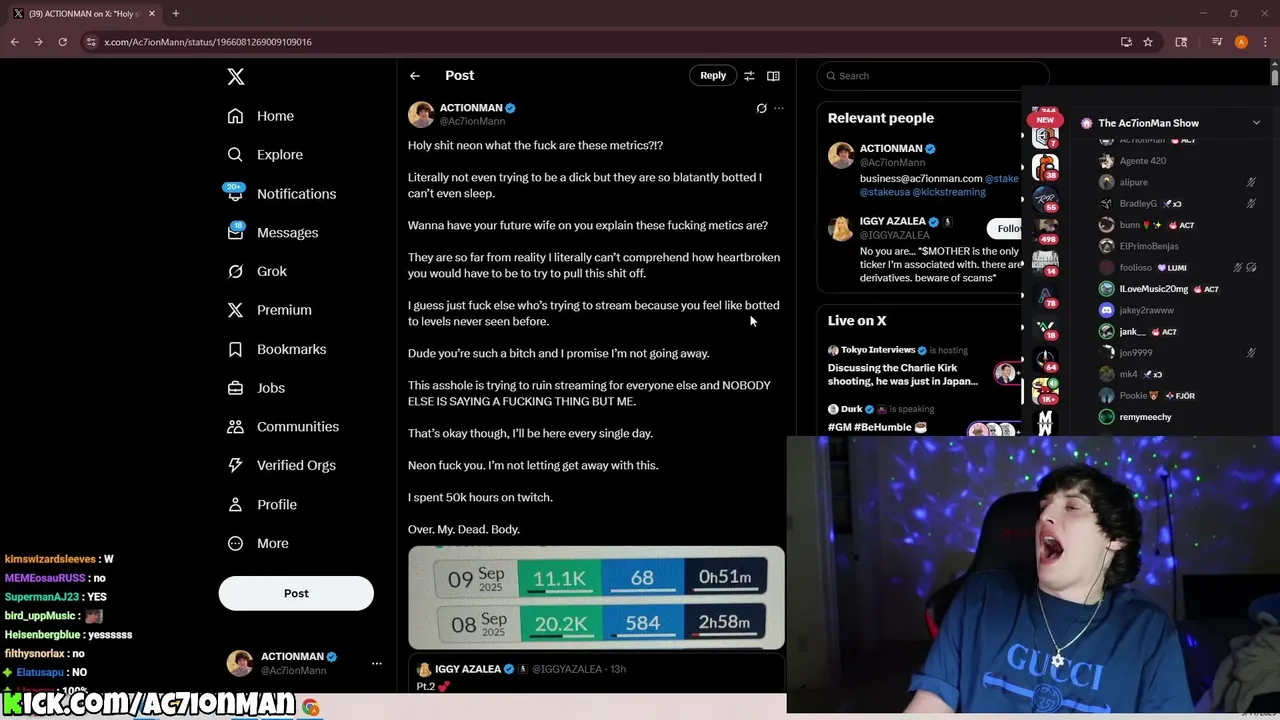This screenshot has width=1280, height=720.
Task: Click the X logo in sidebar
Action: (235, 77)
